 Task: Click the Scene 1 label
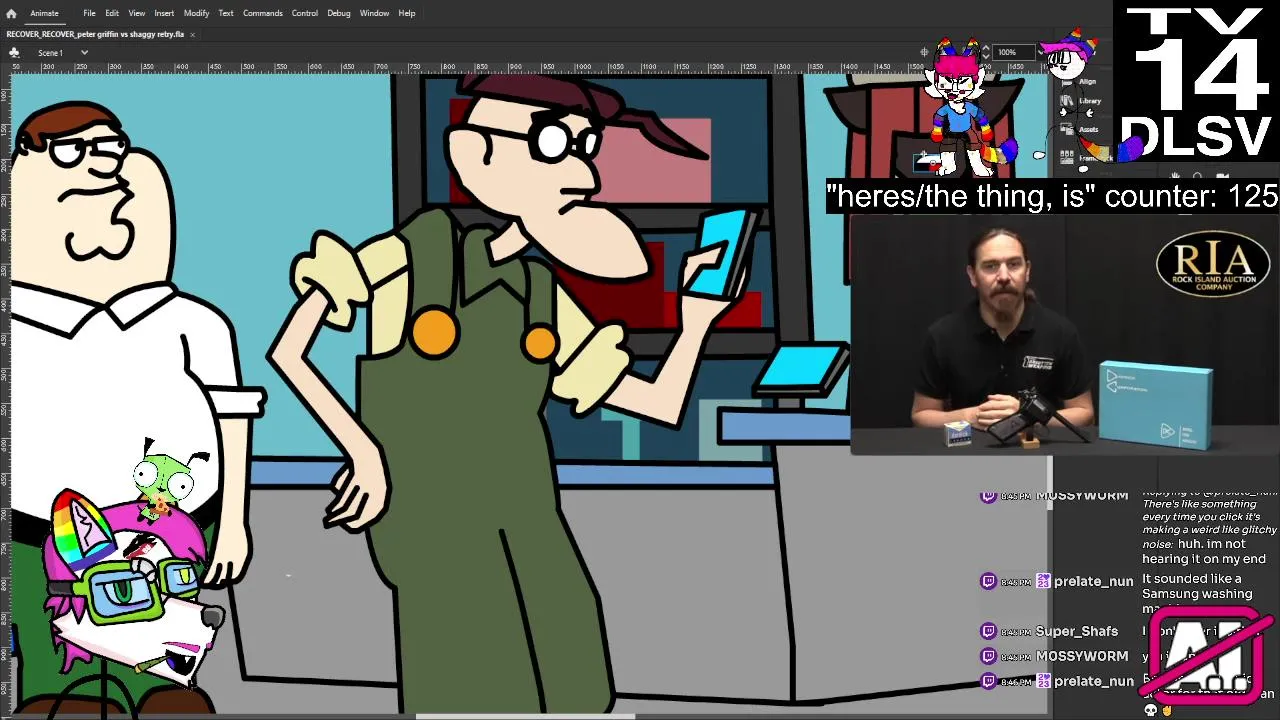(50, 52)
